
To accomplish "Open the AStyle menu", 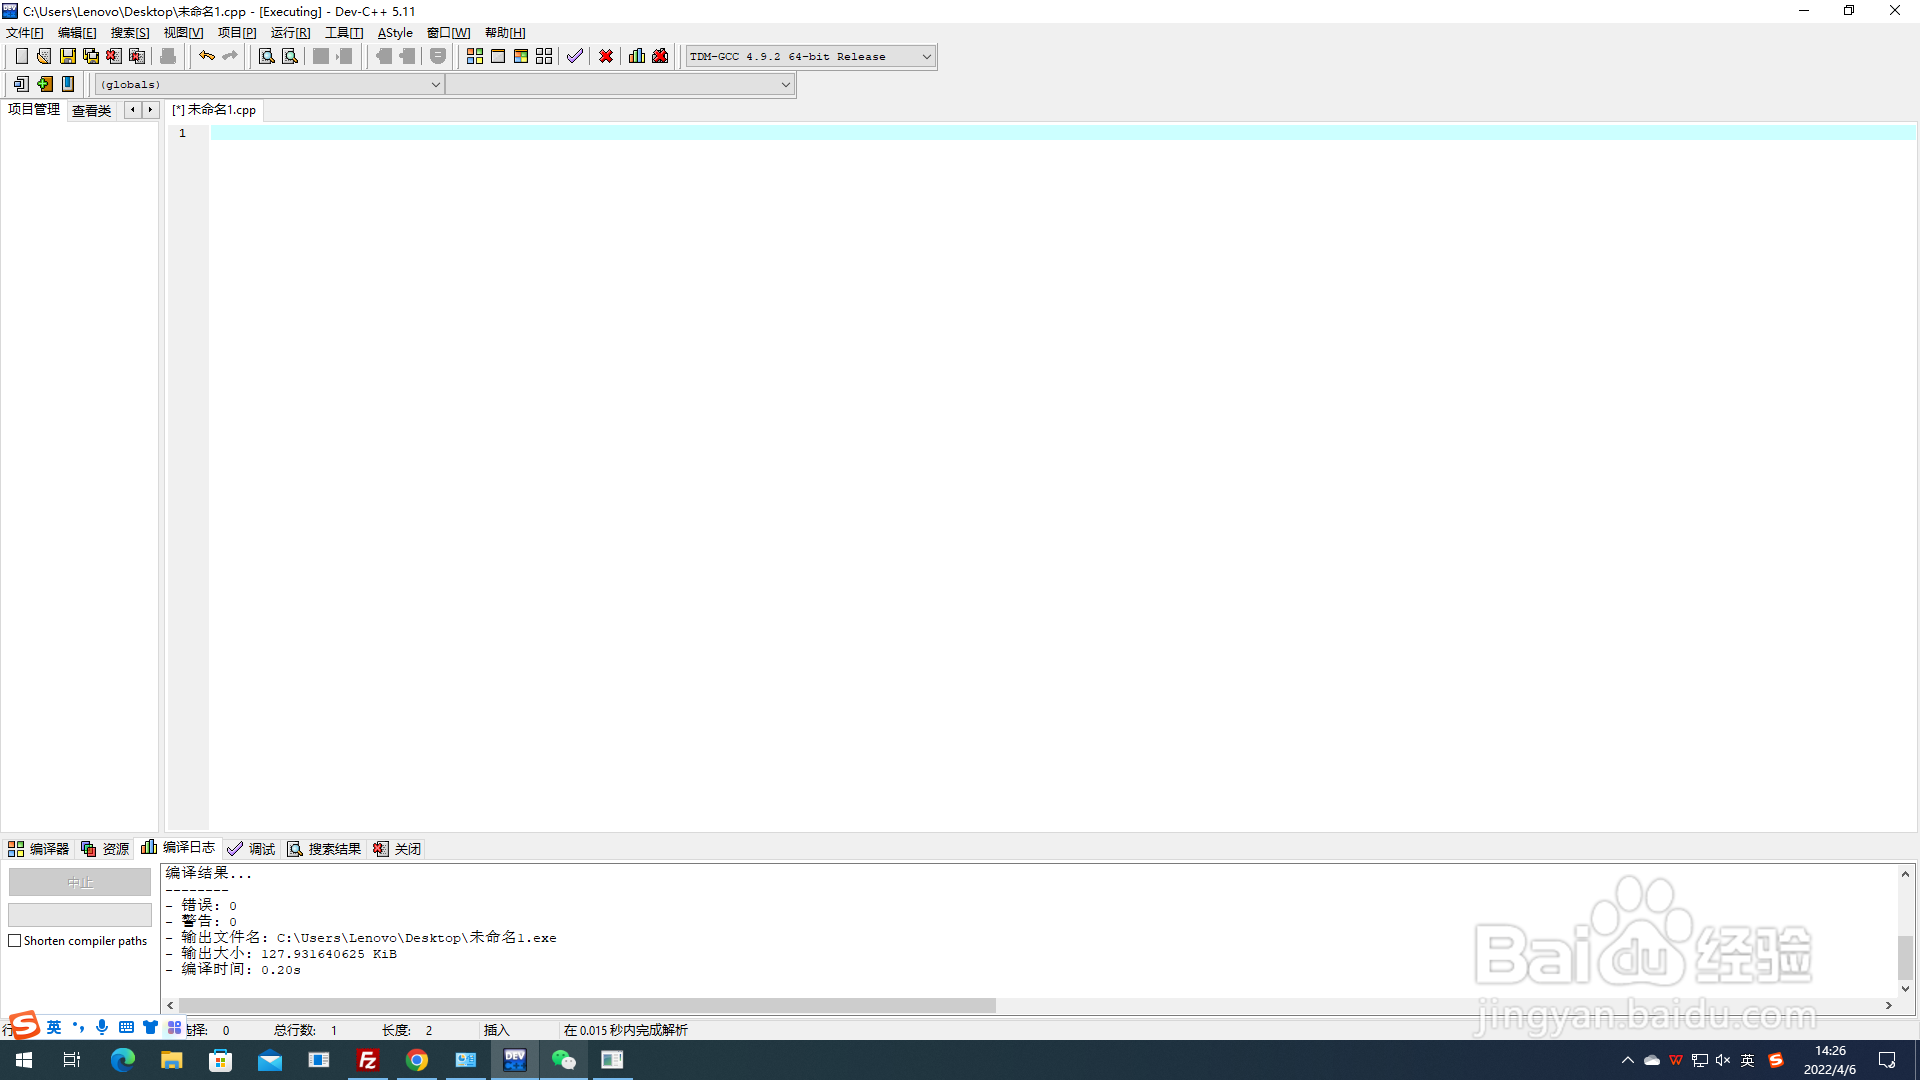I will tap(395, 33).
